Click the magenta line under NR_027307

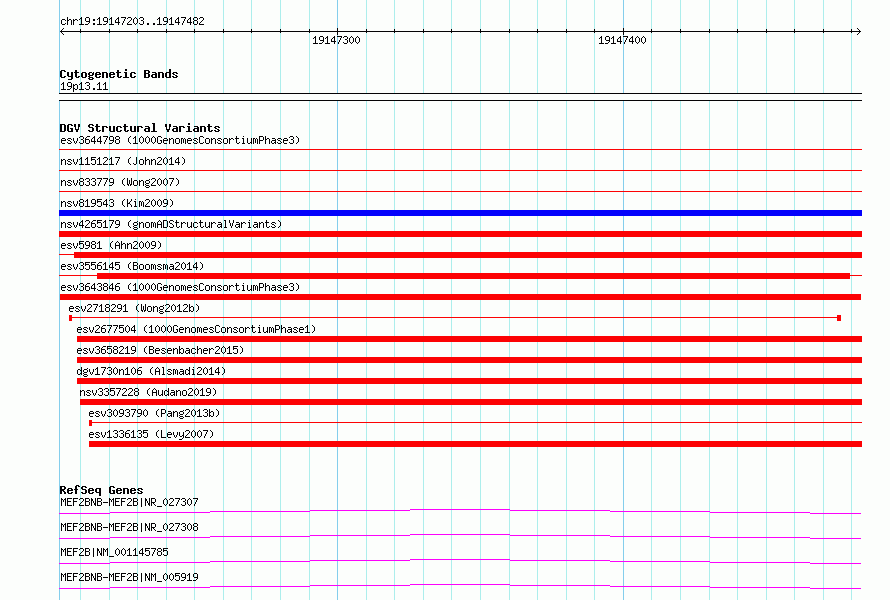(x=460, y=511)
